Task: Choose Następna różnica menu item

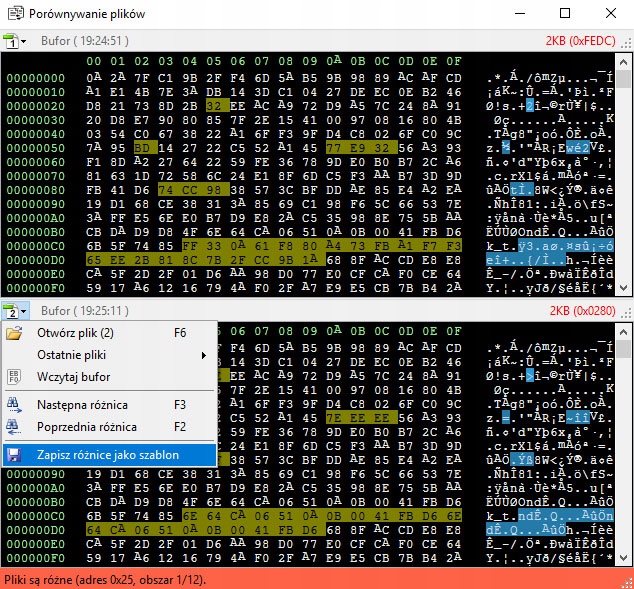Action: pos(82,405)
